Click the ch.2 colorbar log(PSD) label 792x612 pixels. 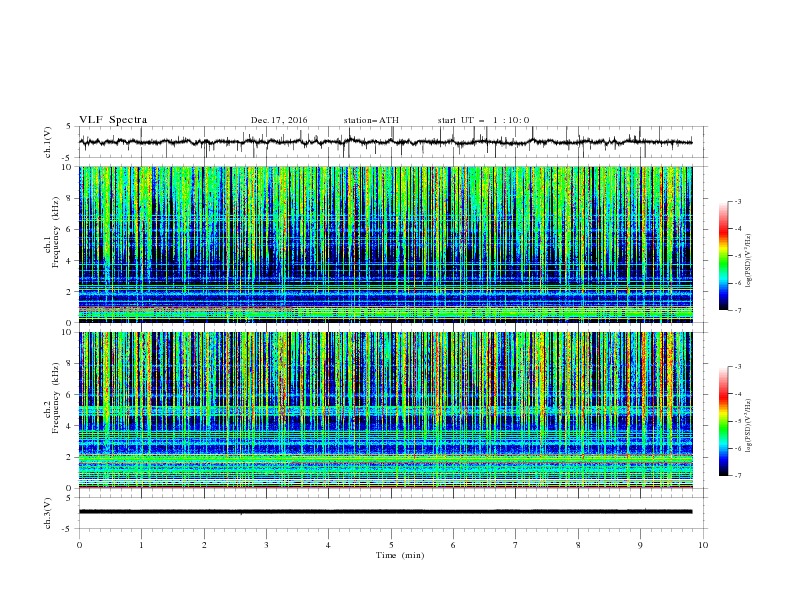(x=749, y=425)
